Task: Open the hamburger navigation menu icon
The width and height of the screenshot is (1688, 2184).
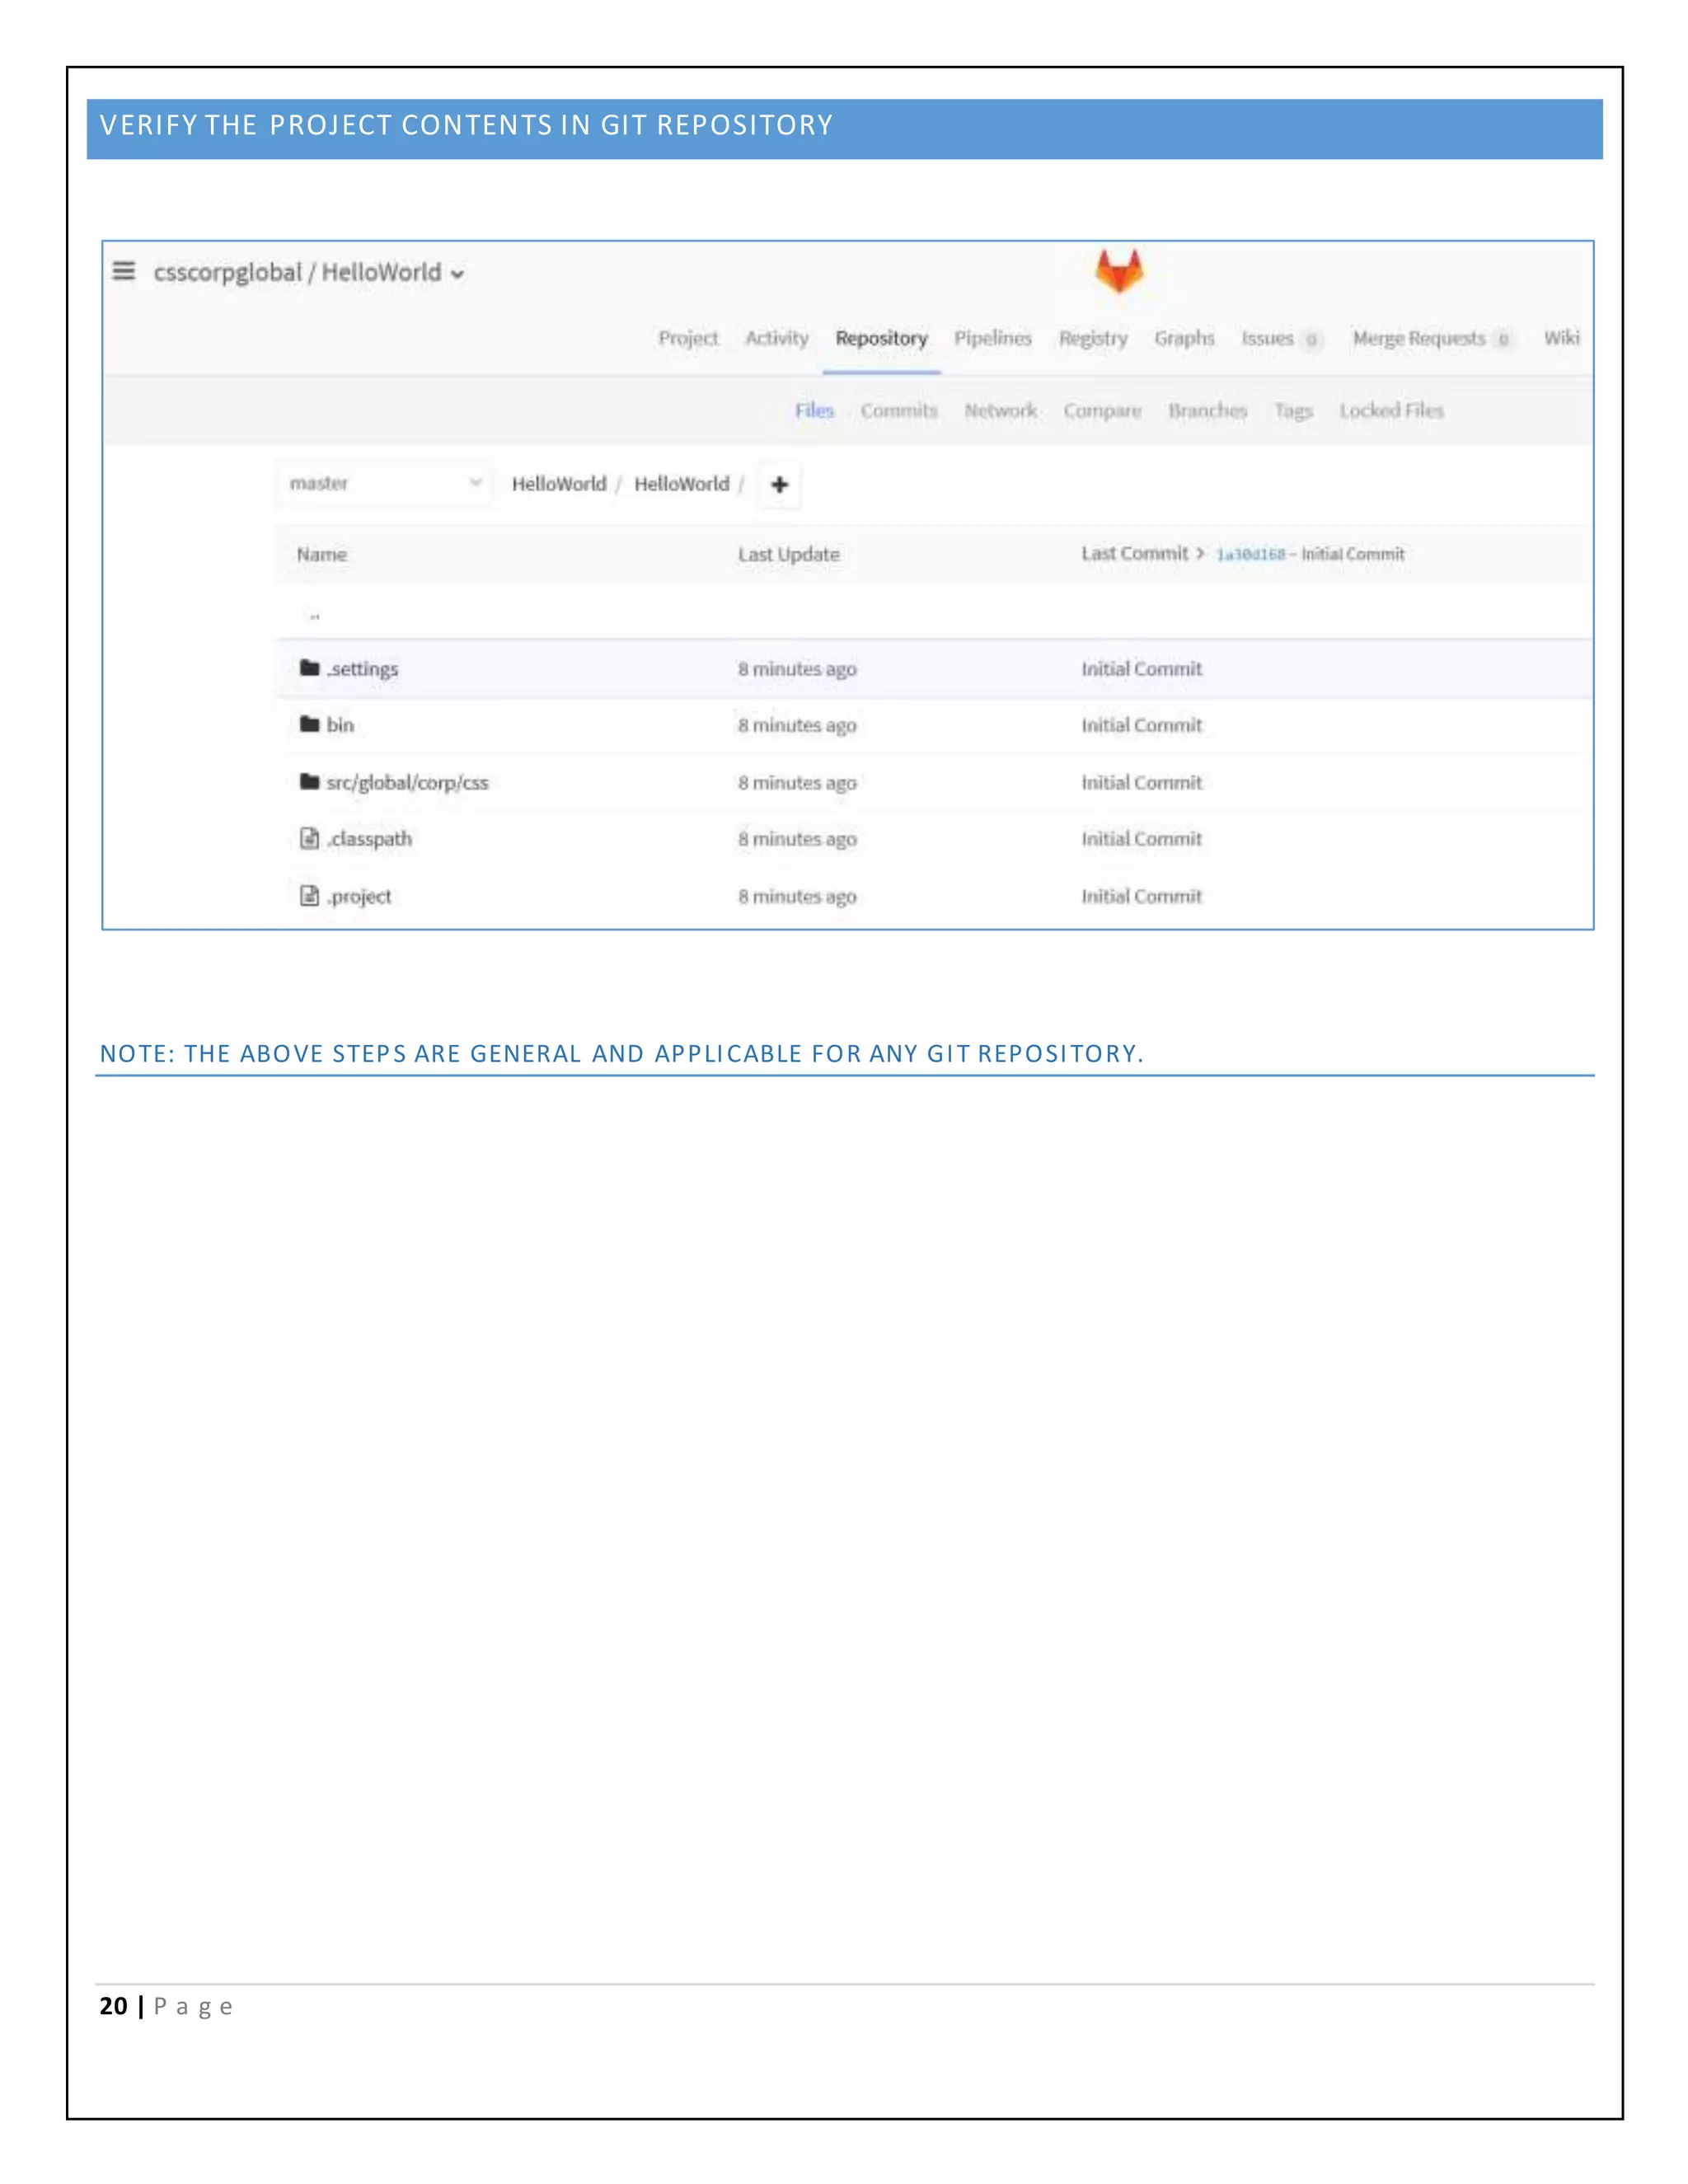Action: tap(124, 271)
